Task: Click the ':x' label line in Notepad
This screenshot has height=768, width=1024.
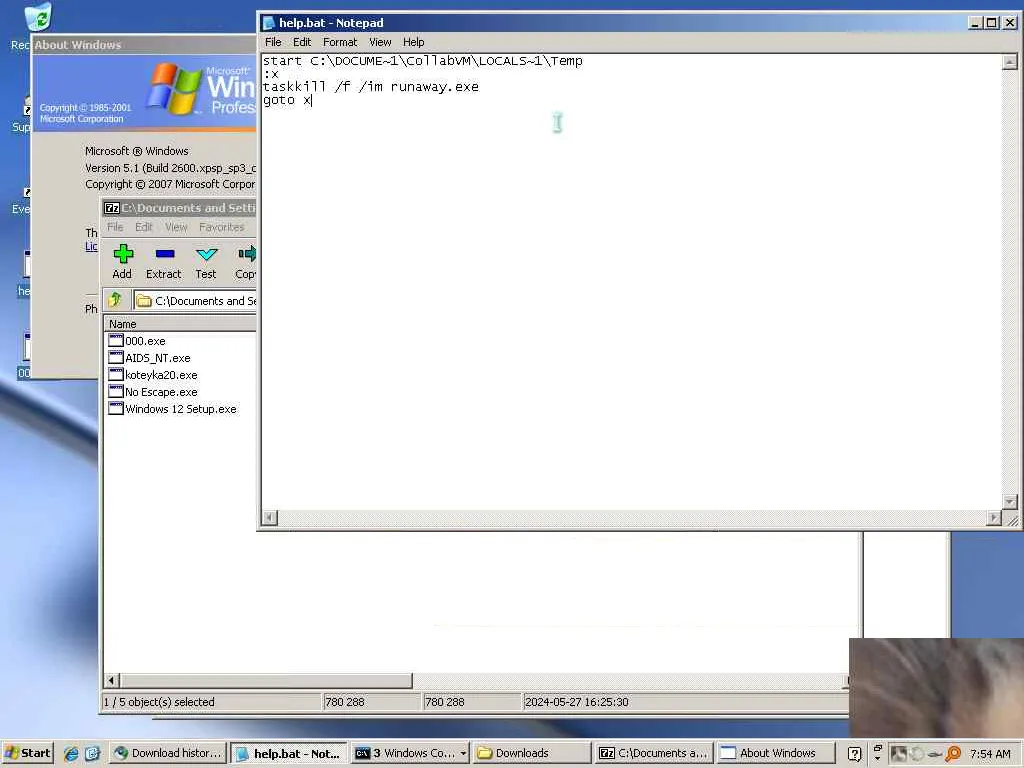Action: (270, 74)
